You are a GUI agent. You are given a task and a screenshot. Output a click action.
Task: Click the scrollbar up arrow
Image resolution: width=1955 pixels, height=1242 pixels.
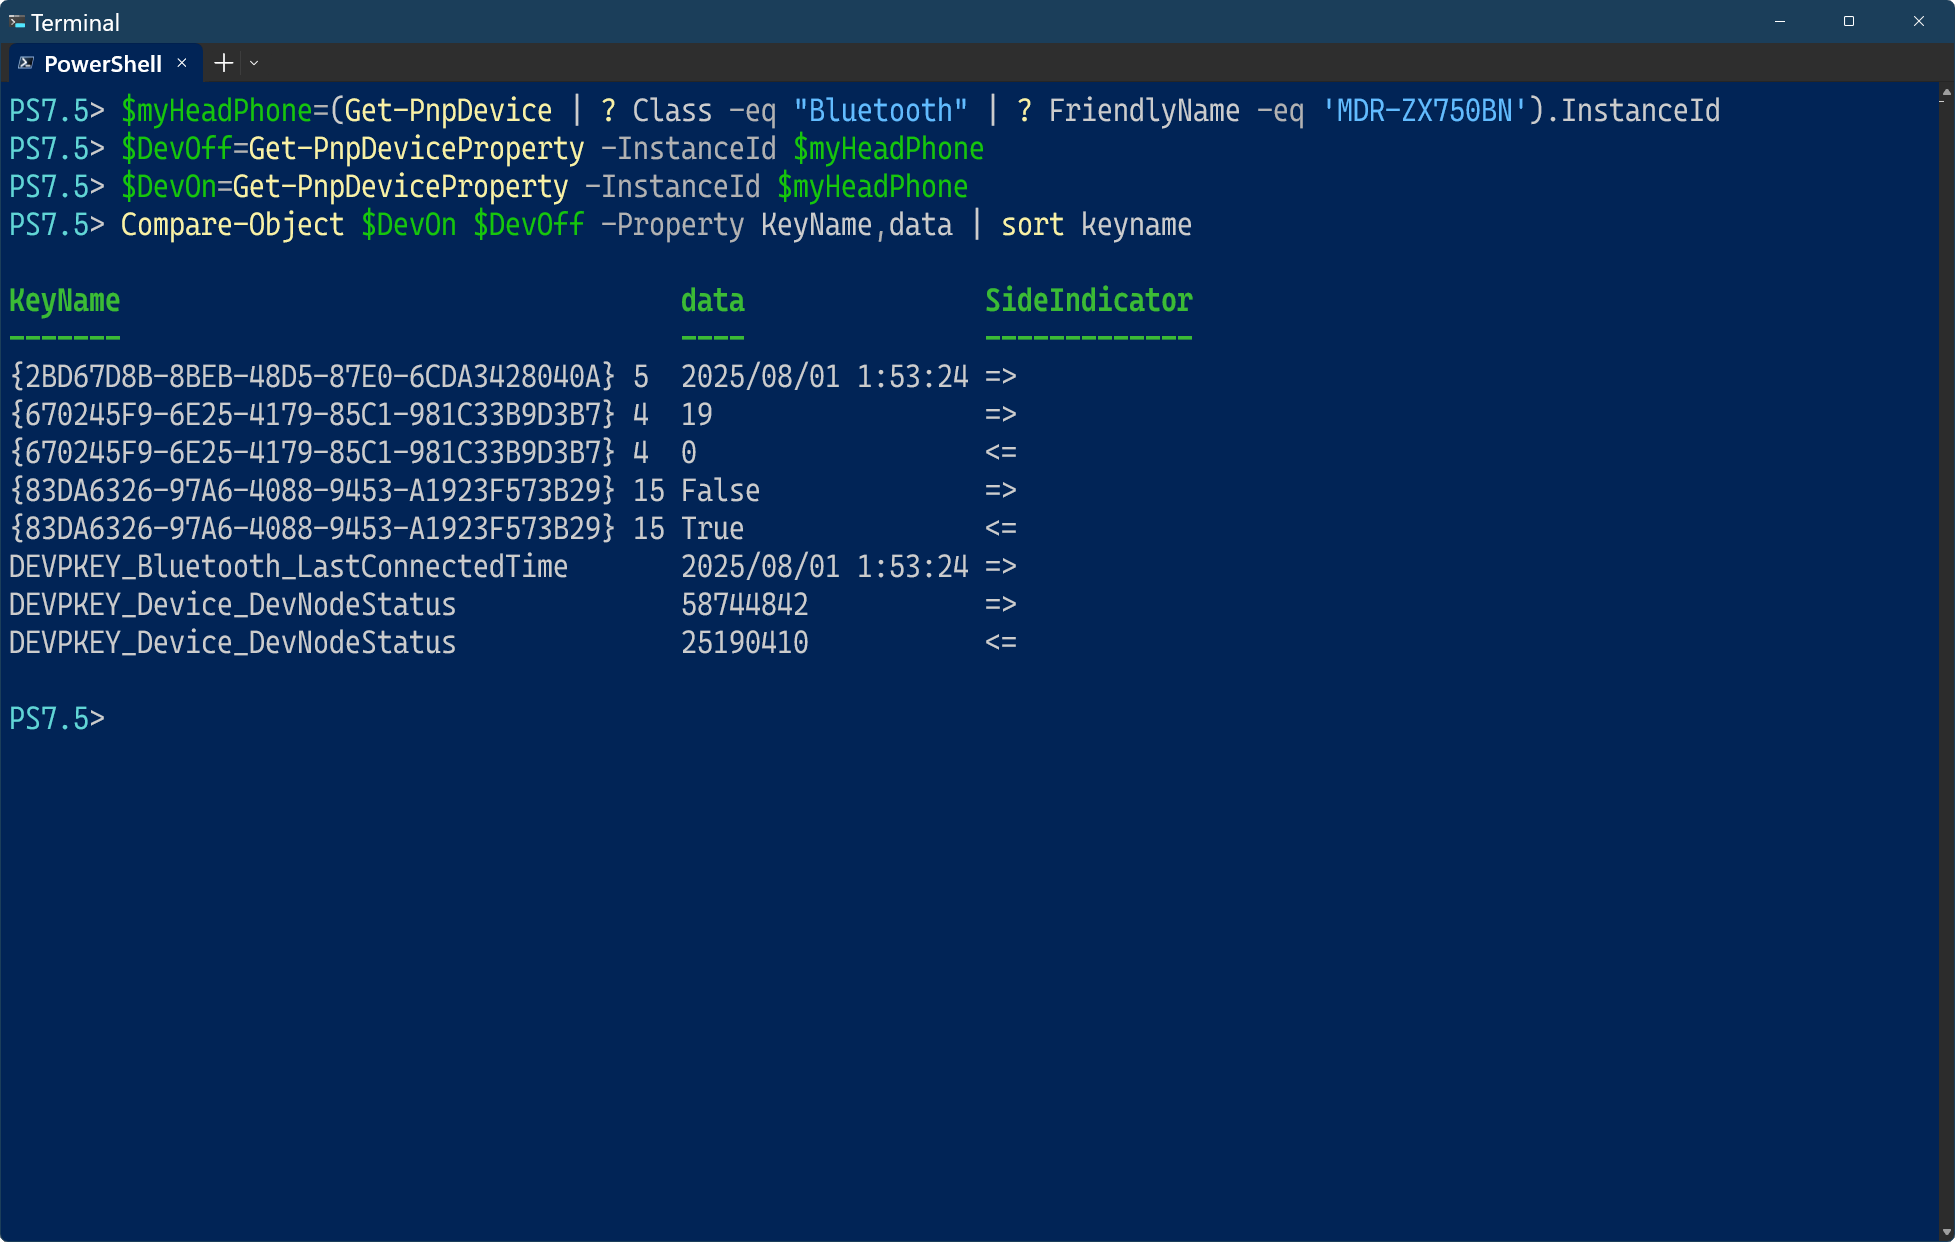[x=1945, y=93]
